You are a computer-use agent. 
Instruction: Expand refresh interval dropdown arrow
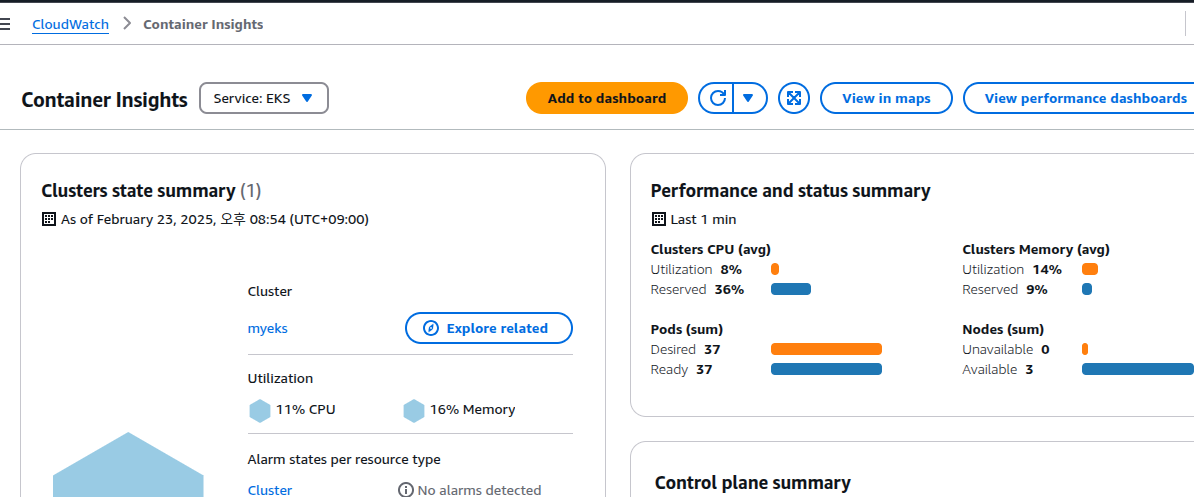point(749,98)
